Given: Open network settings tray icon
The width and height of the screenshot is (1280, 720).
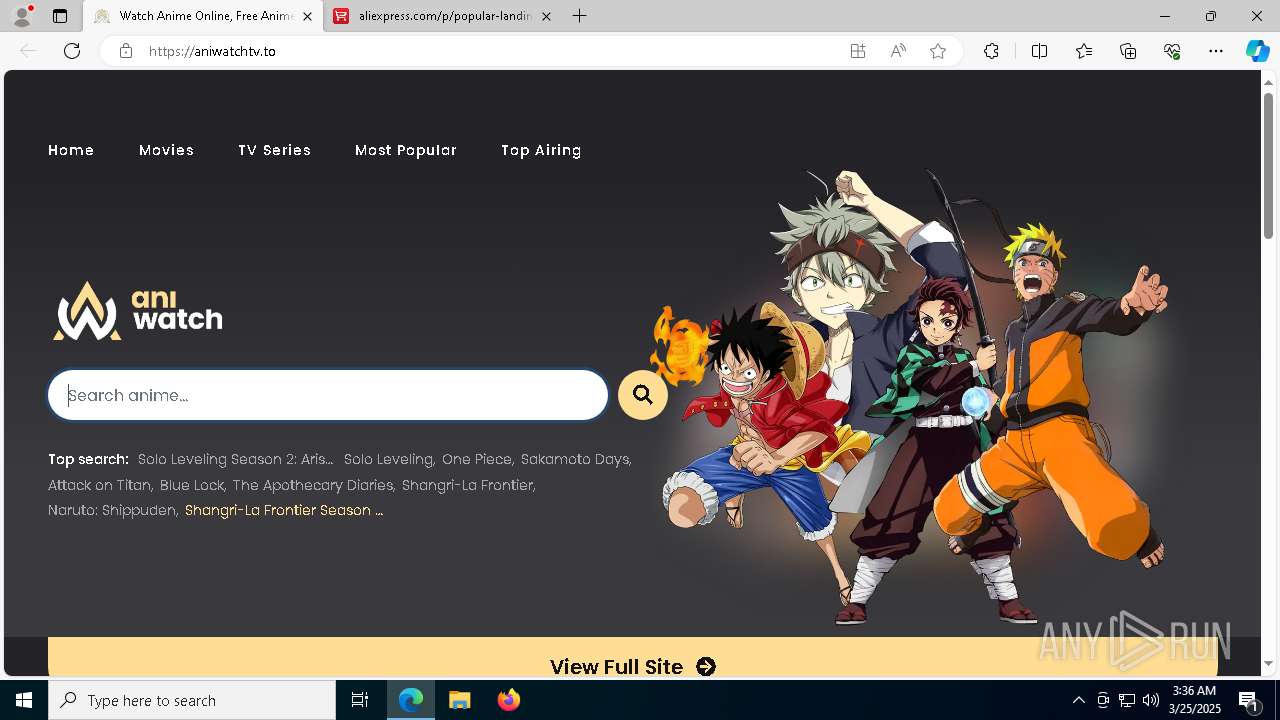Looking at the screenshot, I should point(1127,700).
